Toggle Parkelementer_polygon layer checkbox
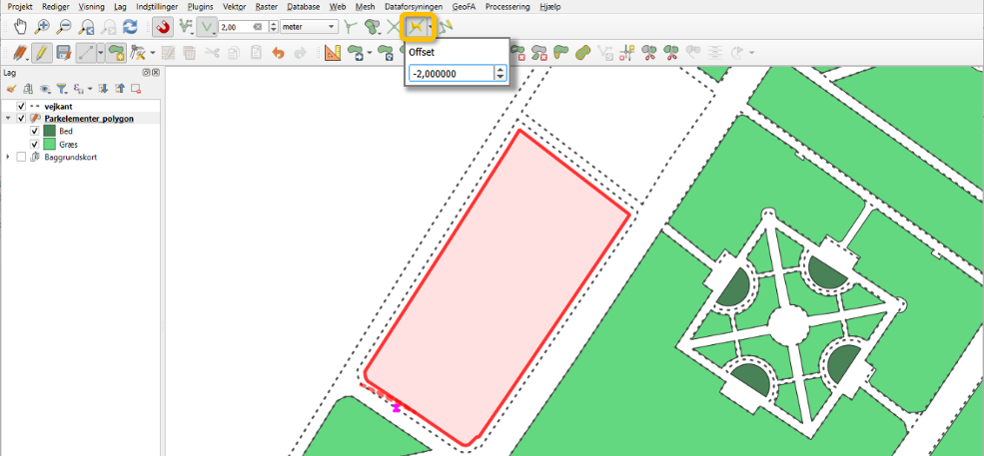The image size is (984, 456). click(21, 119)
